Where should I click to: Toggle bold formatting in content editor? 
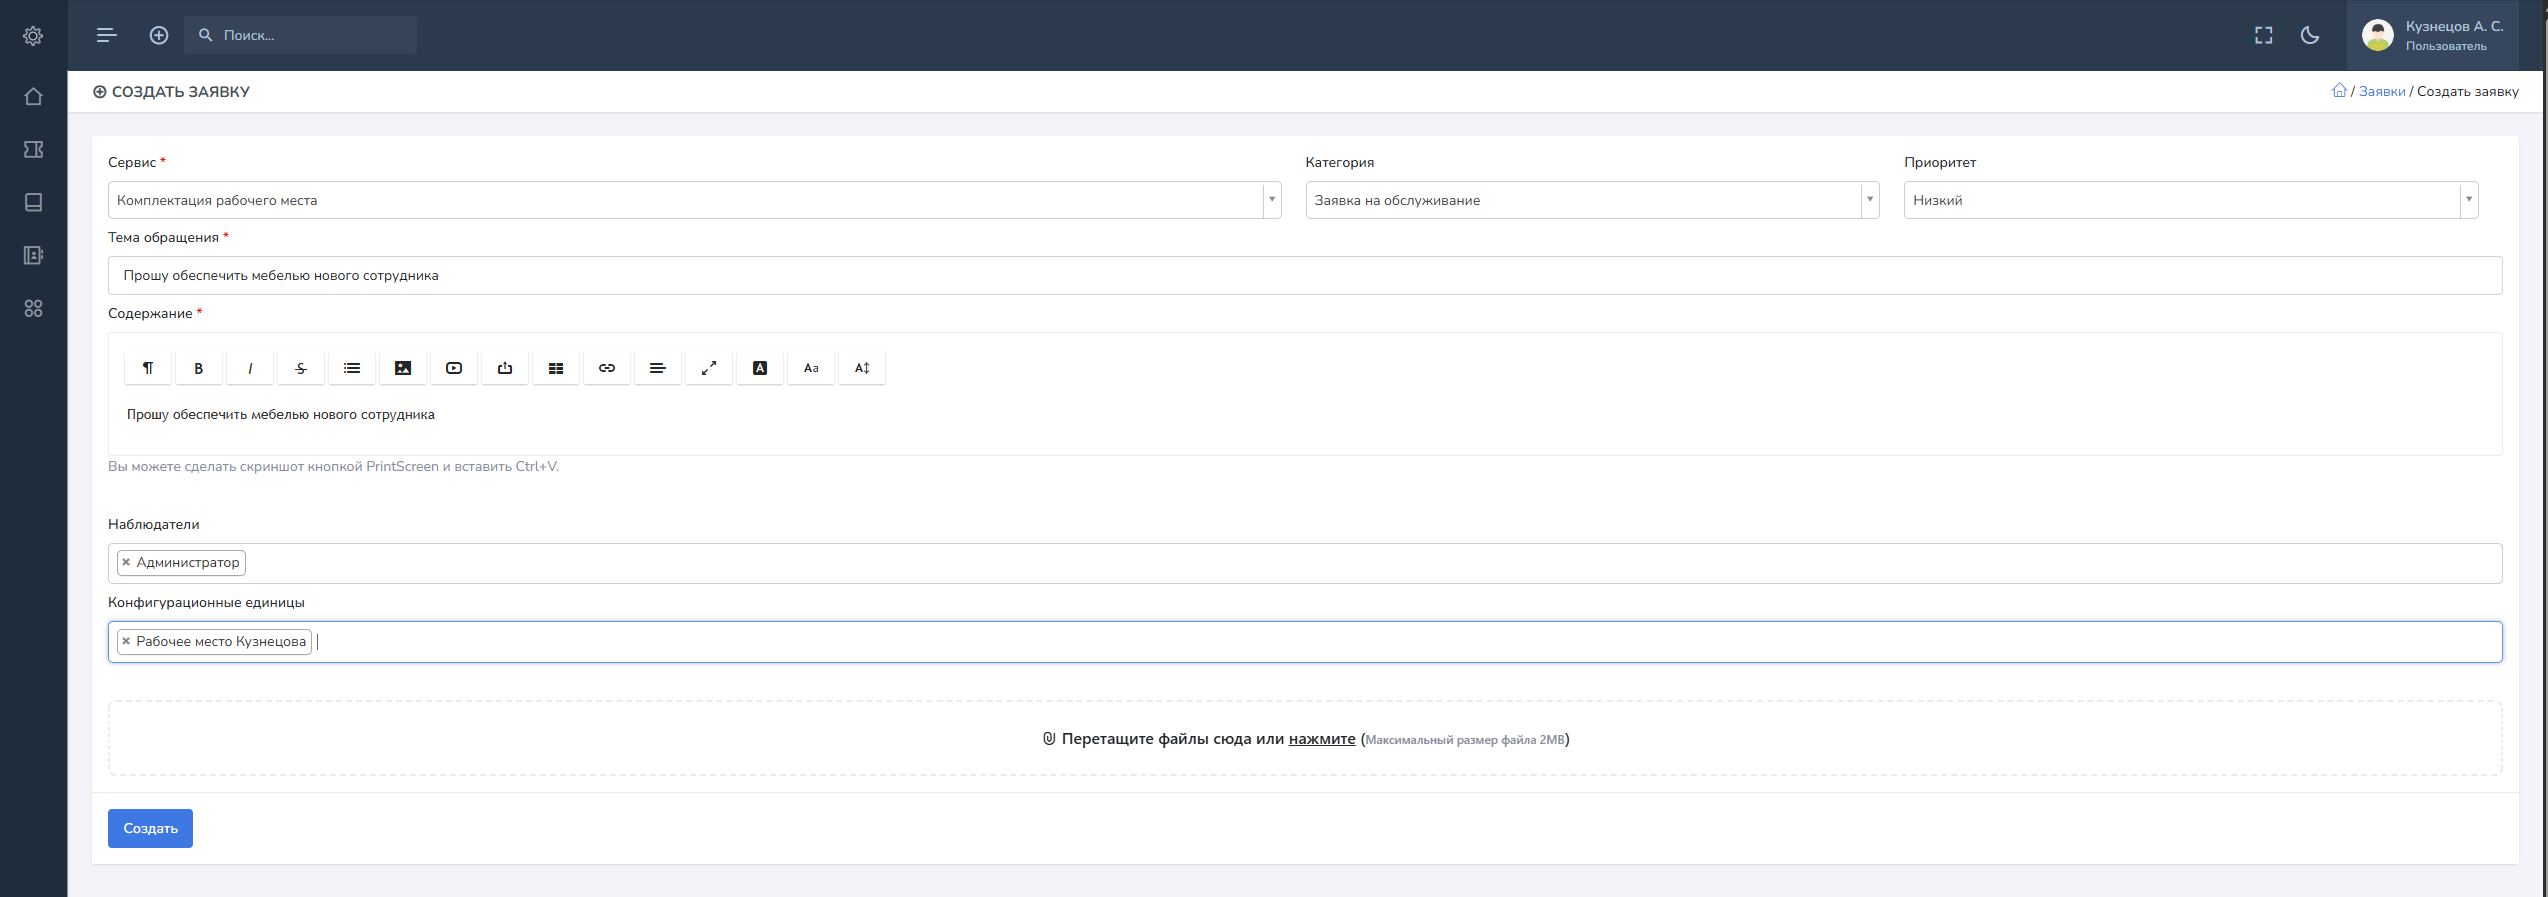click(198, 368)
